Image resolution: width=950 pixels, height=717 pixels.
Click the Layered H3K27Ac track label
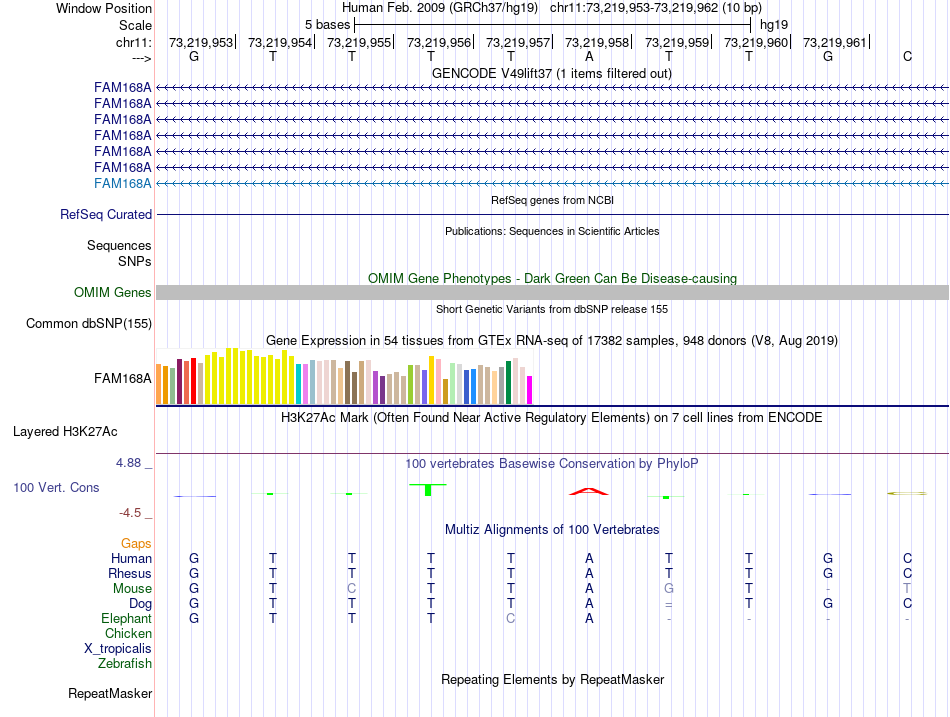65,432
